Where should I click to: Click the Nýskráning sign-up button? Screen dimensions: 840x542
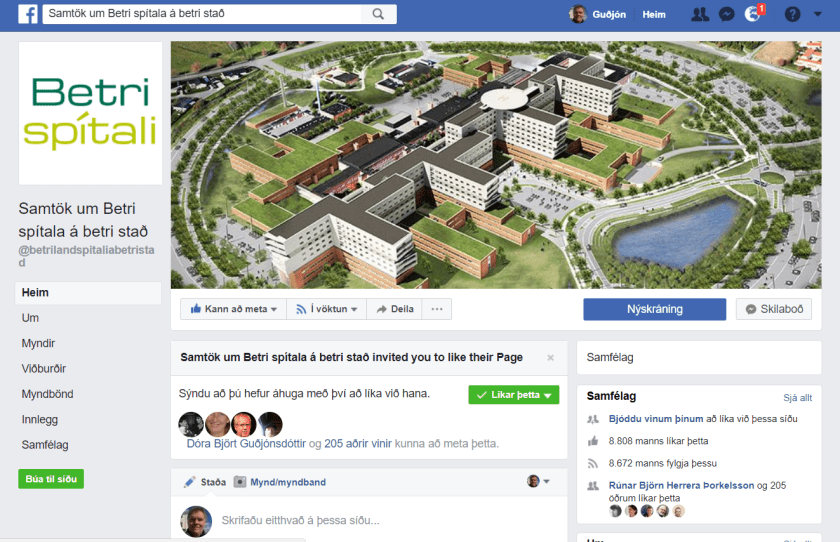click(655, 309)
